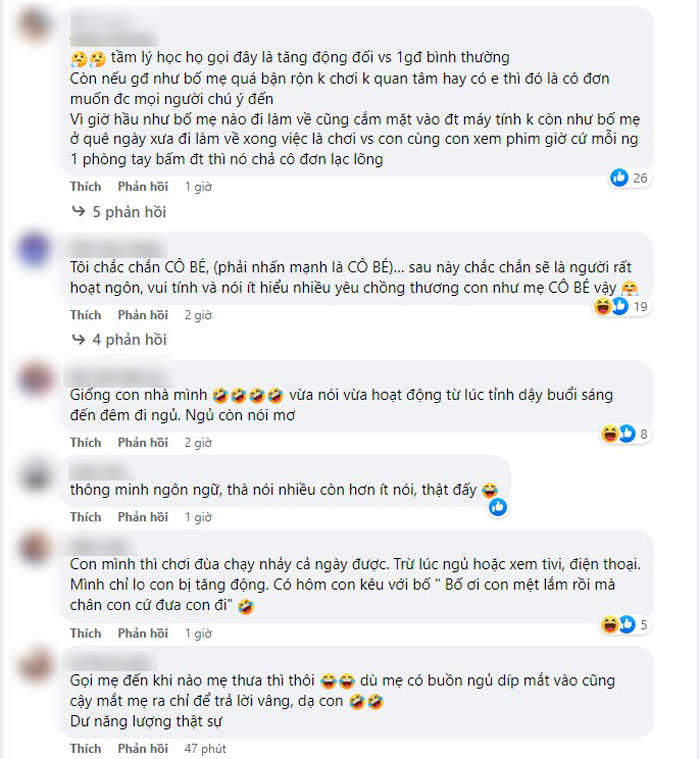Open the last commenter's blurred avatar
The width and height of the screenshot is (700, 759).
35,665
